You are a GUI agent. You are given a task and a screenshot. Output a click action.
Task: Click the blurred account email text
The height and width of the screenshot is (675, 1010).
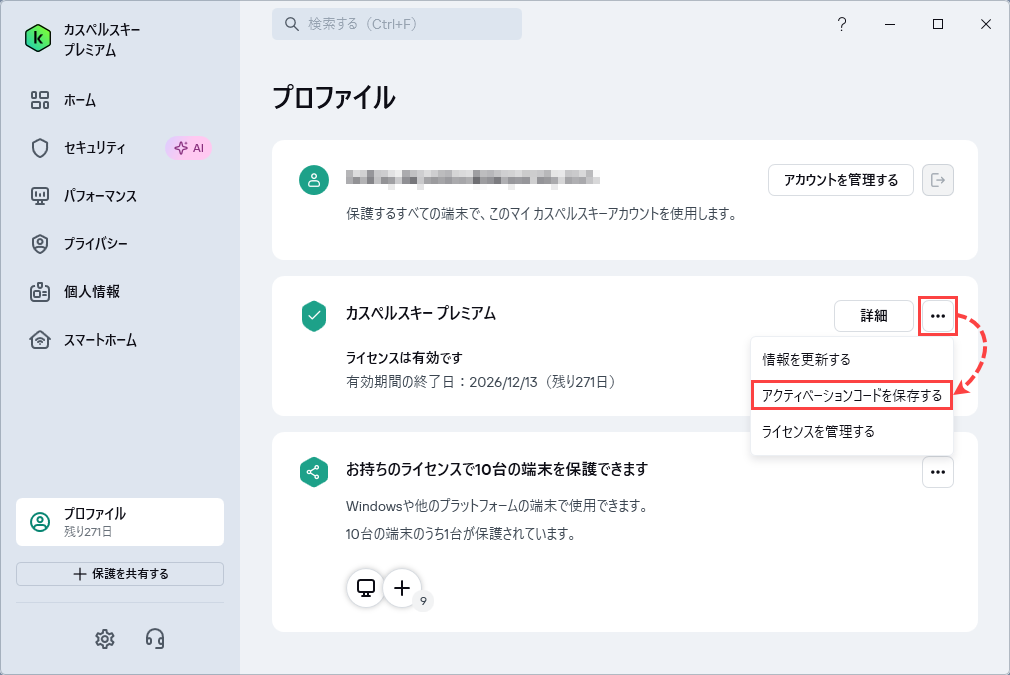[473, 177]
